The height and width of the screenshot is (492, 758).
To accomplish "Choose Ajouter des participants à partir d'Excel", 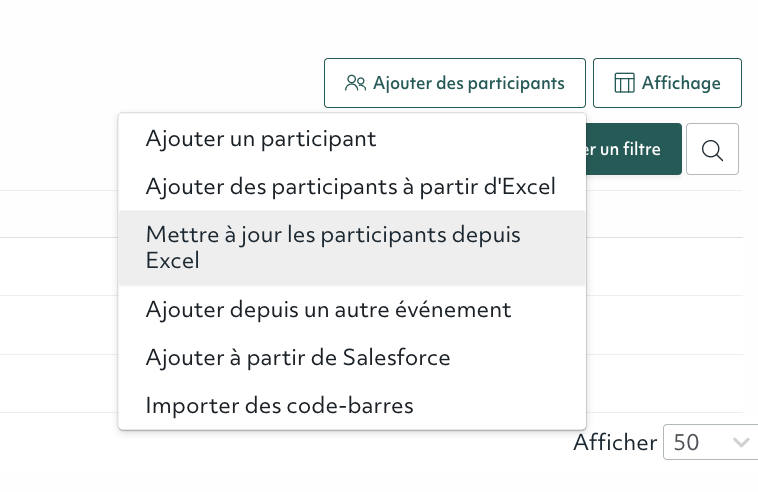I will pyautogui.click(x=352, y=187).
